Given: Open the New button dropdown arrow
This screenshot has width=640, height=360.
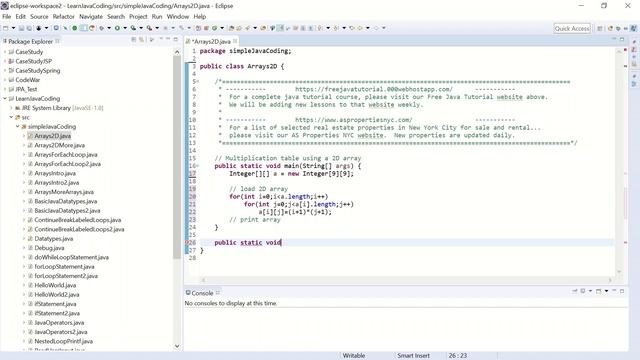Looking at the screenshot, I should 13,28.
